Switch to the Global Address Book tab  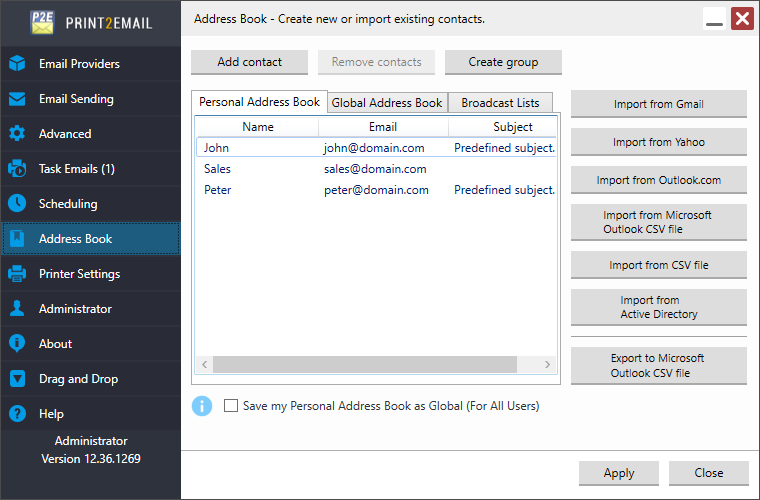click(x=387, y=103)
